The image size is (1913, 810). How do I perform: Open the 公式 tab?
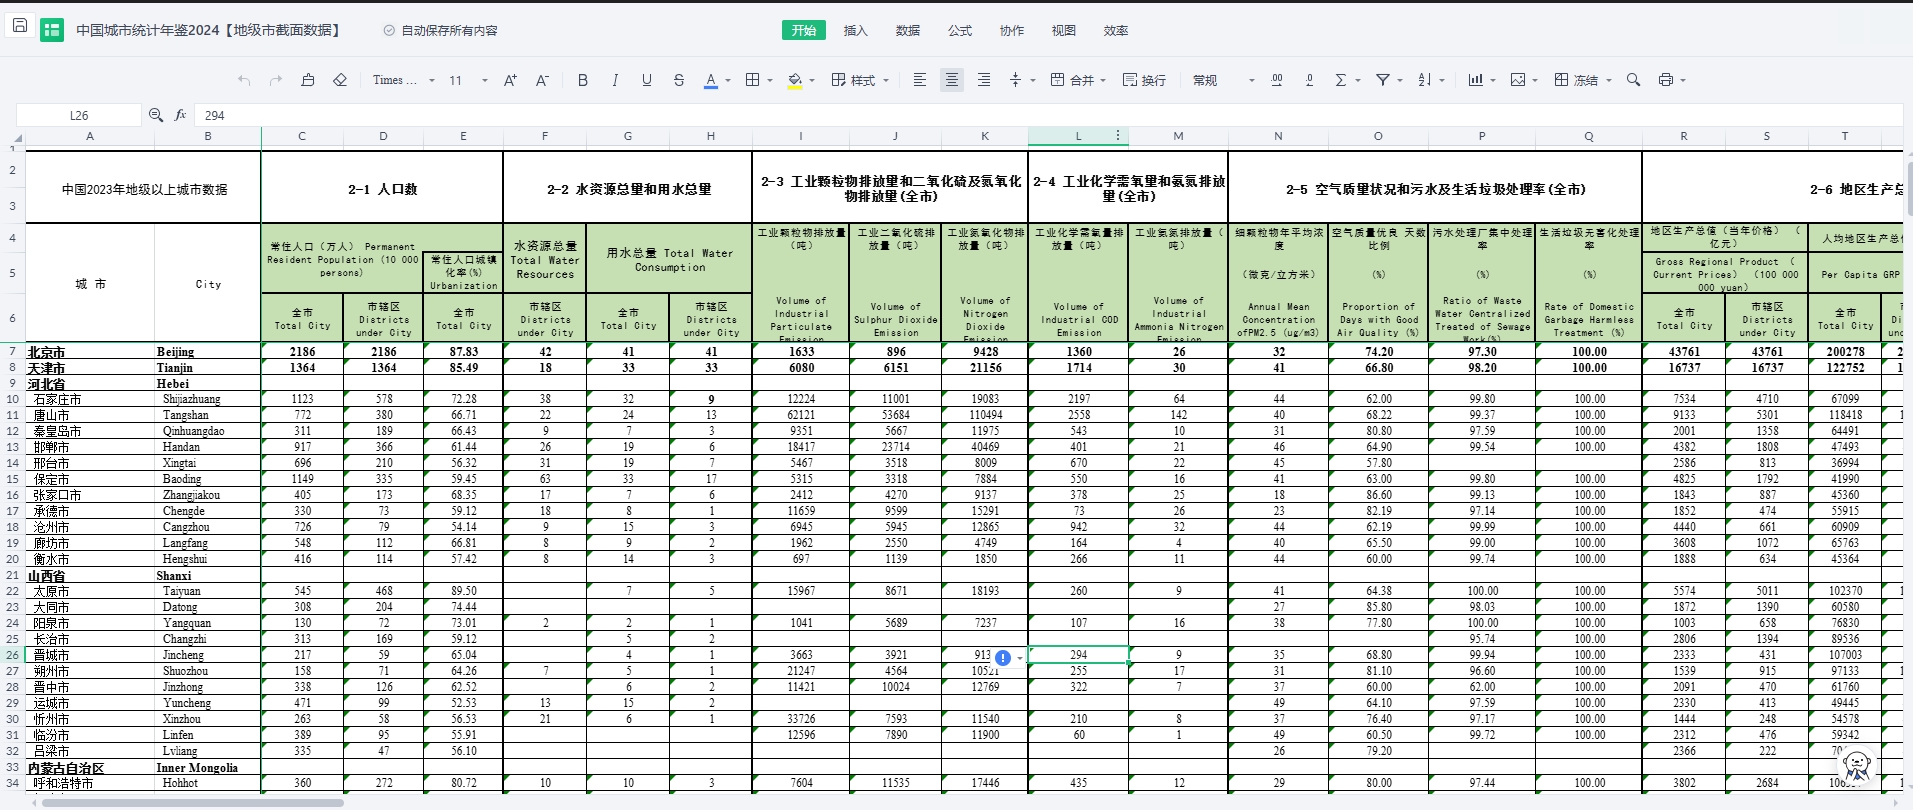point(960,30)
